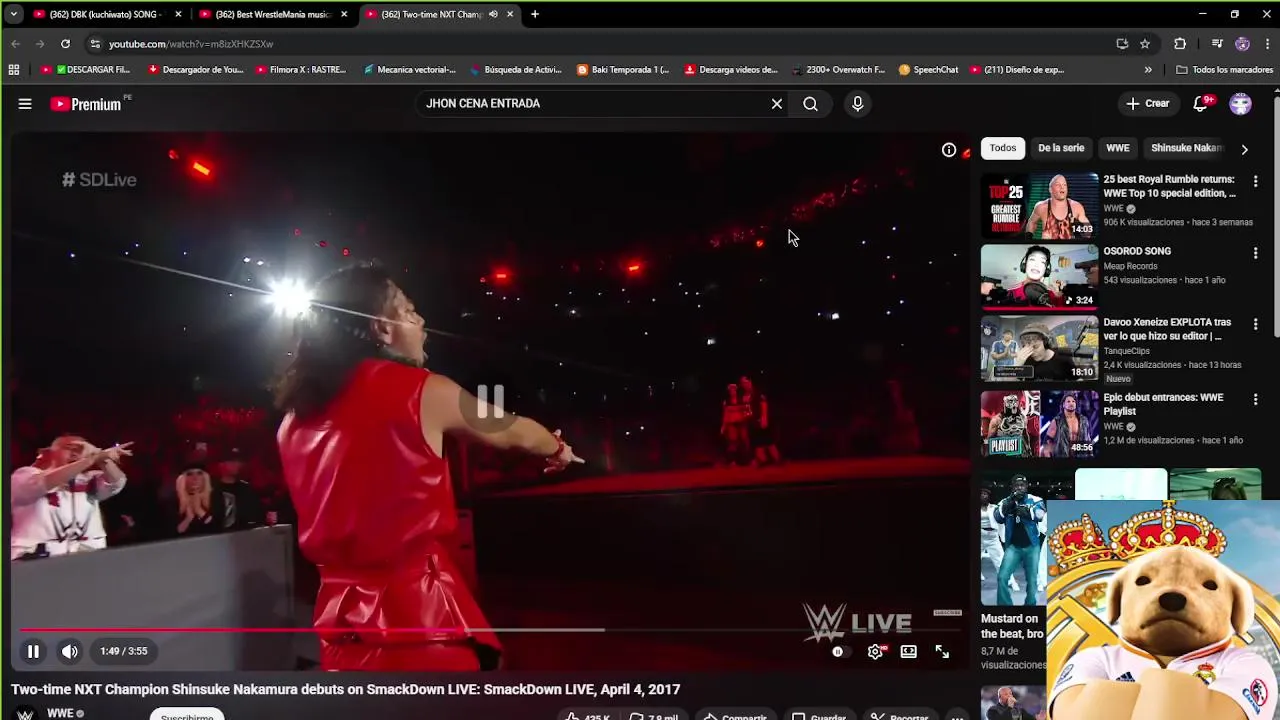Close the Two-time NXT Champion tab
The width and height of the screenshot is (1280, 720).
510,15
